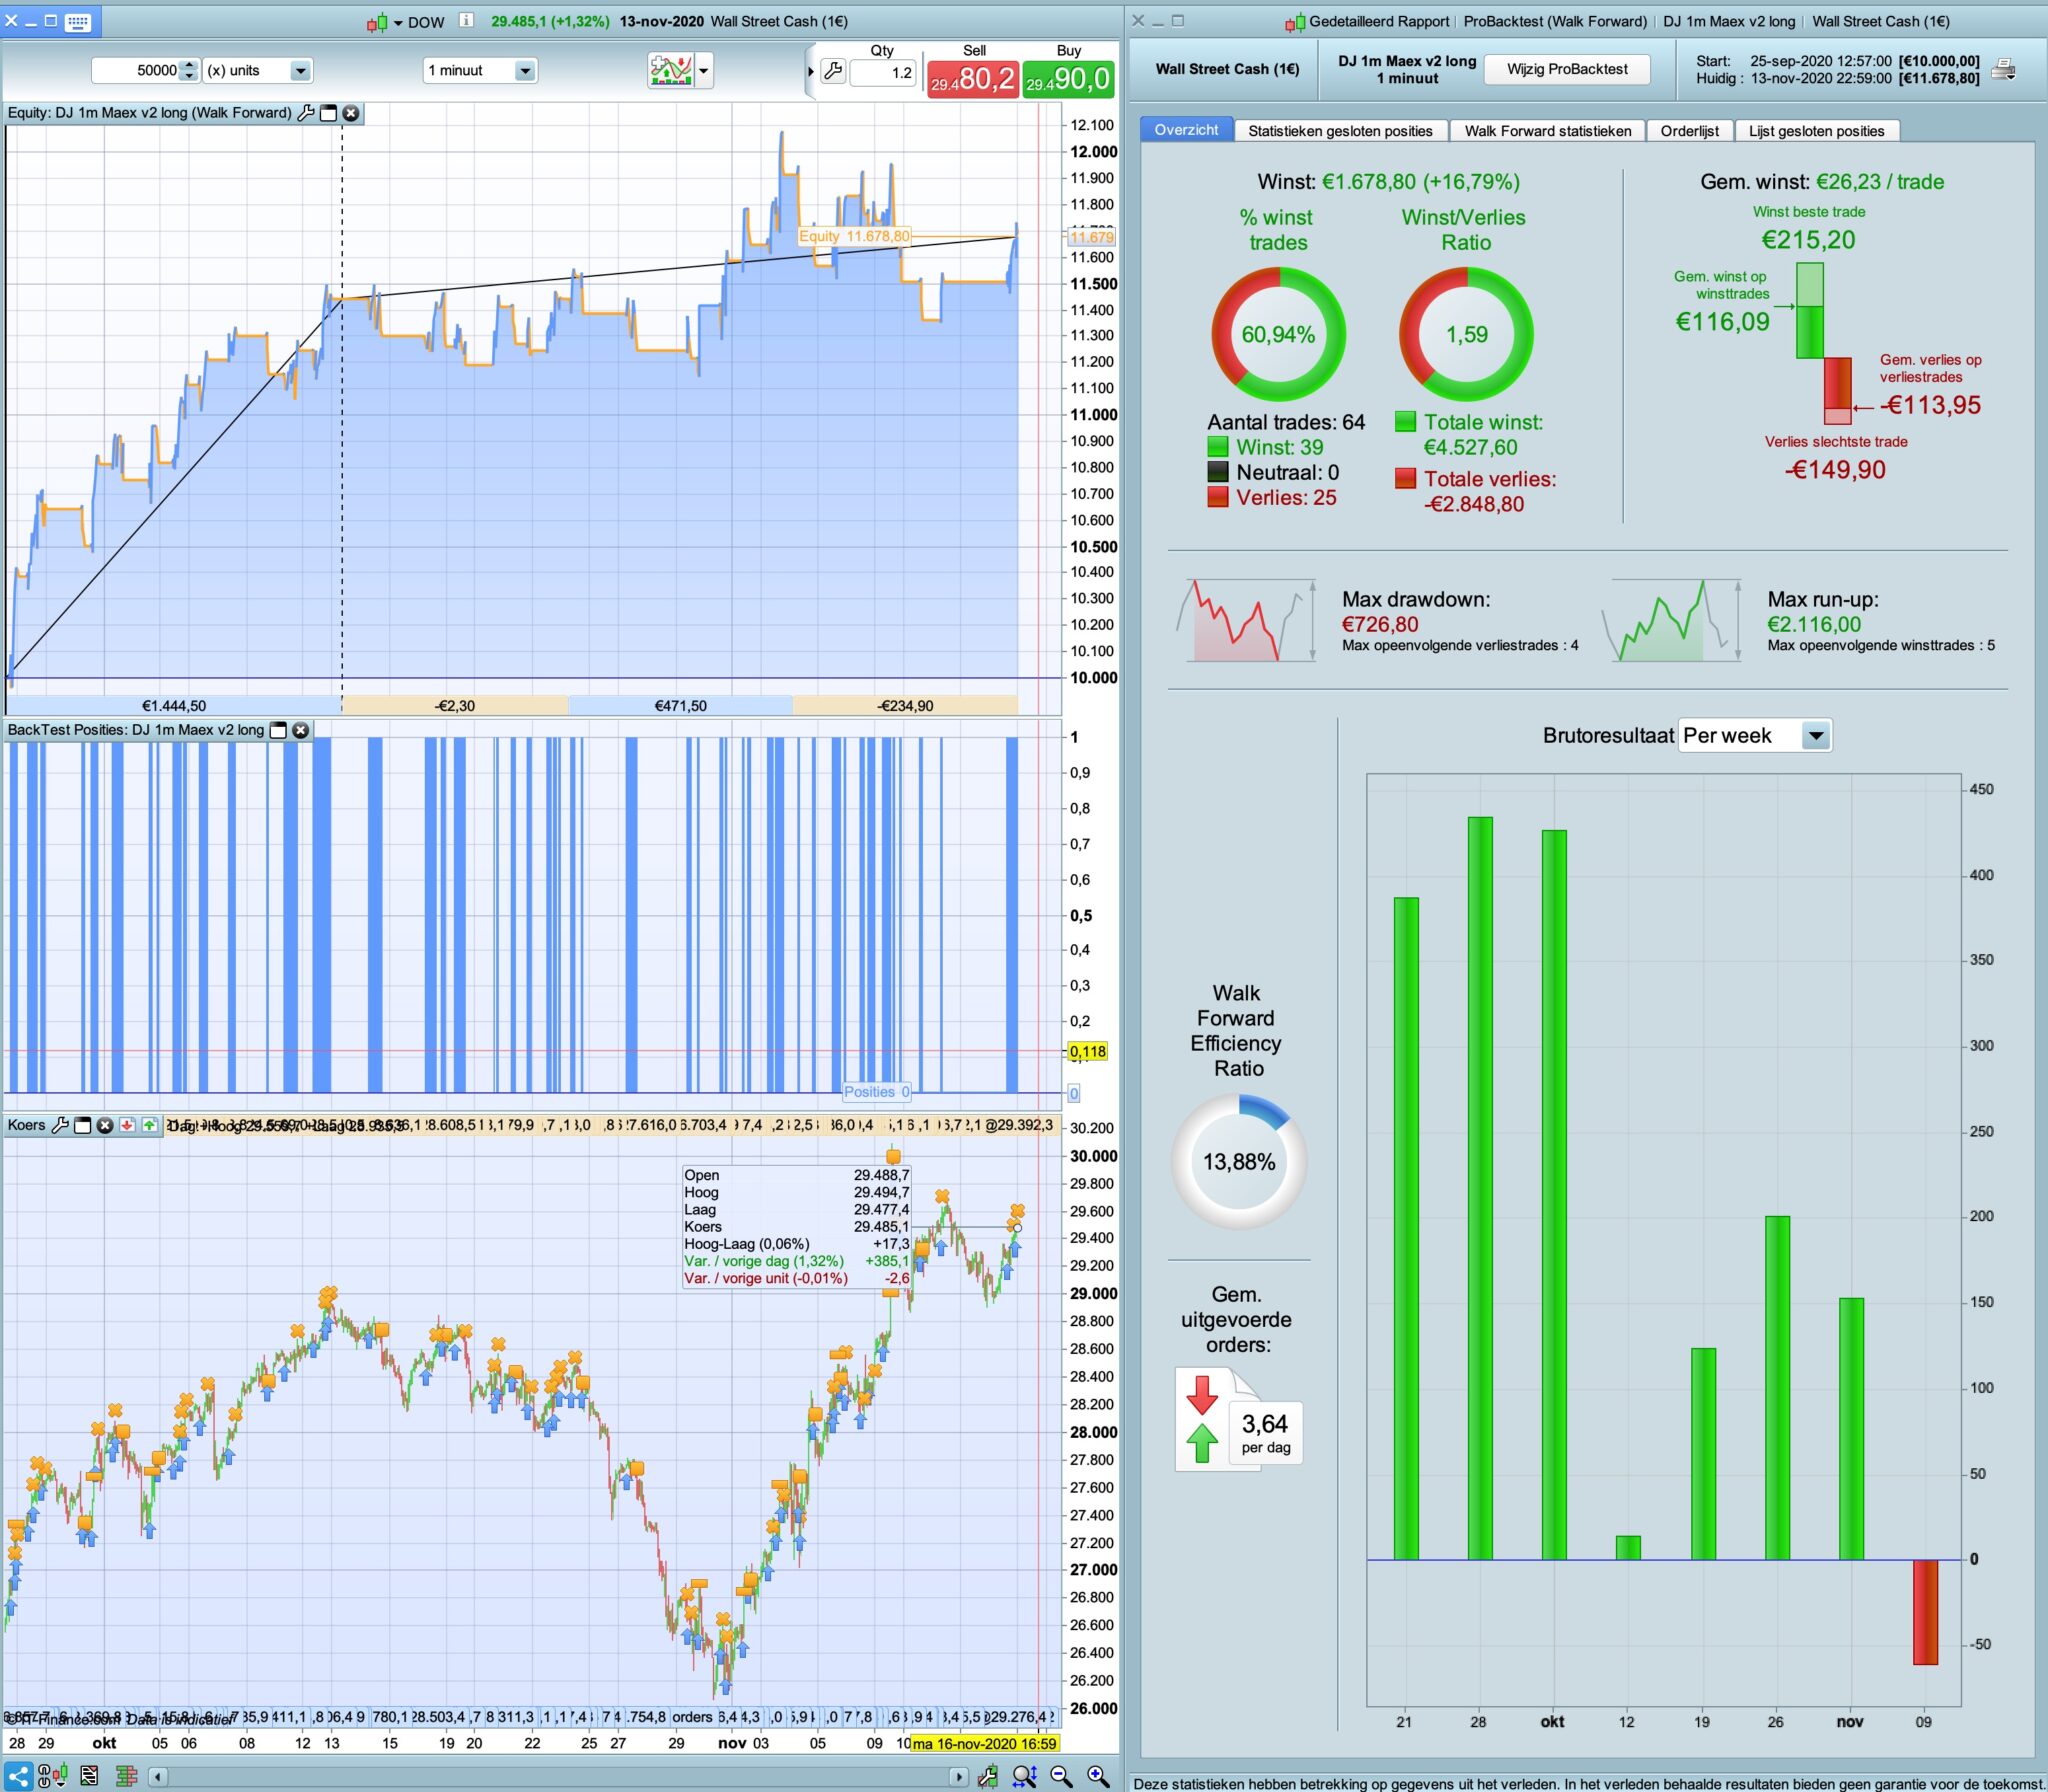Click the zoom-in magnifier icon
Screen dimensions: 2048x1792
coord(1098,1776)
